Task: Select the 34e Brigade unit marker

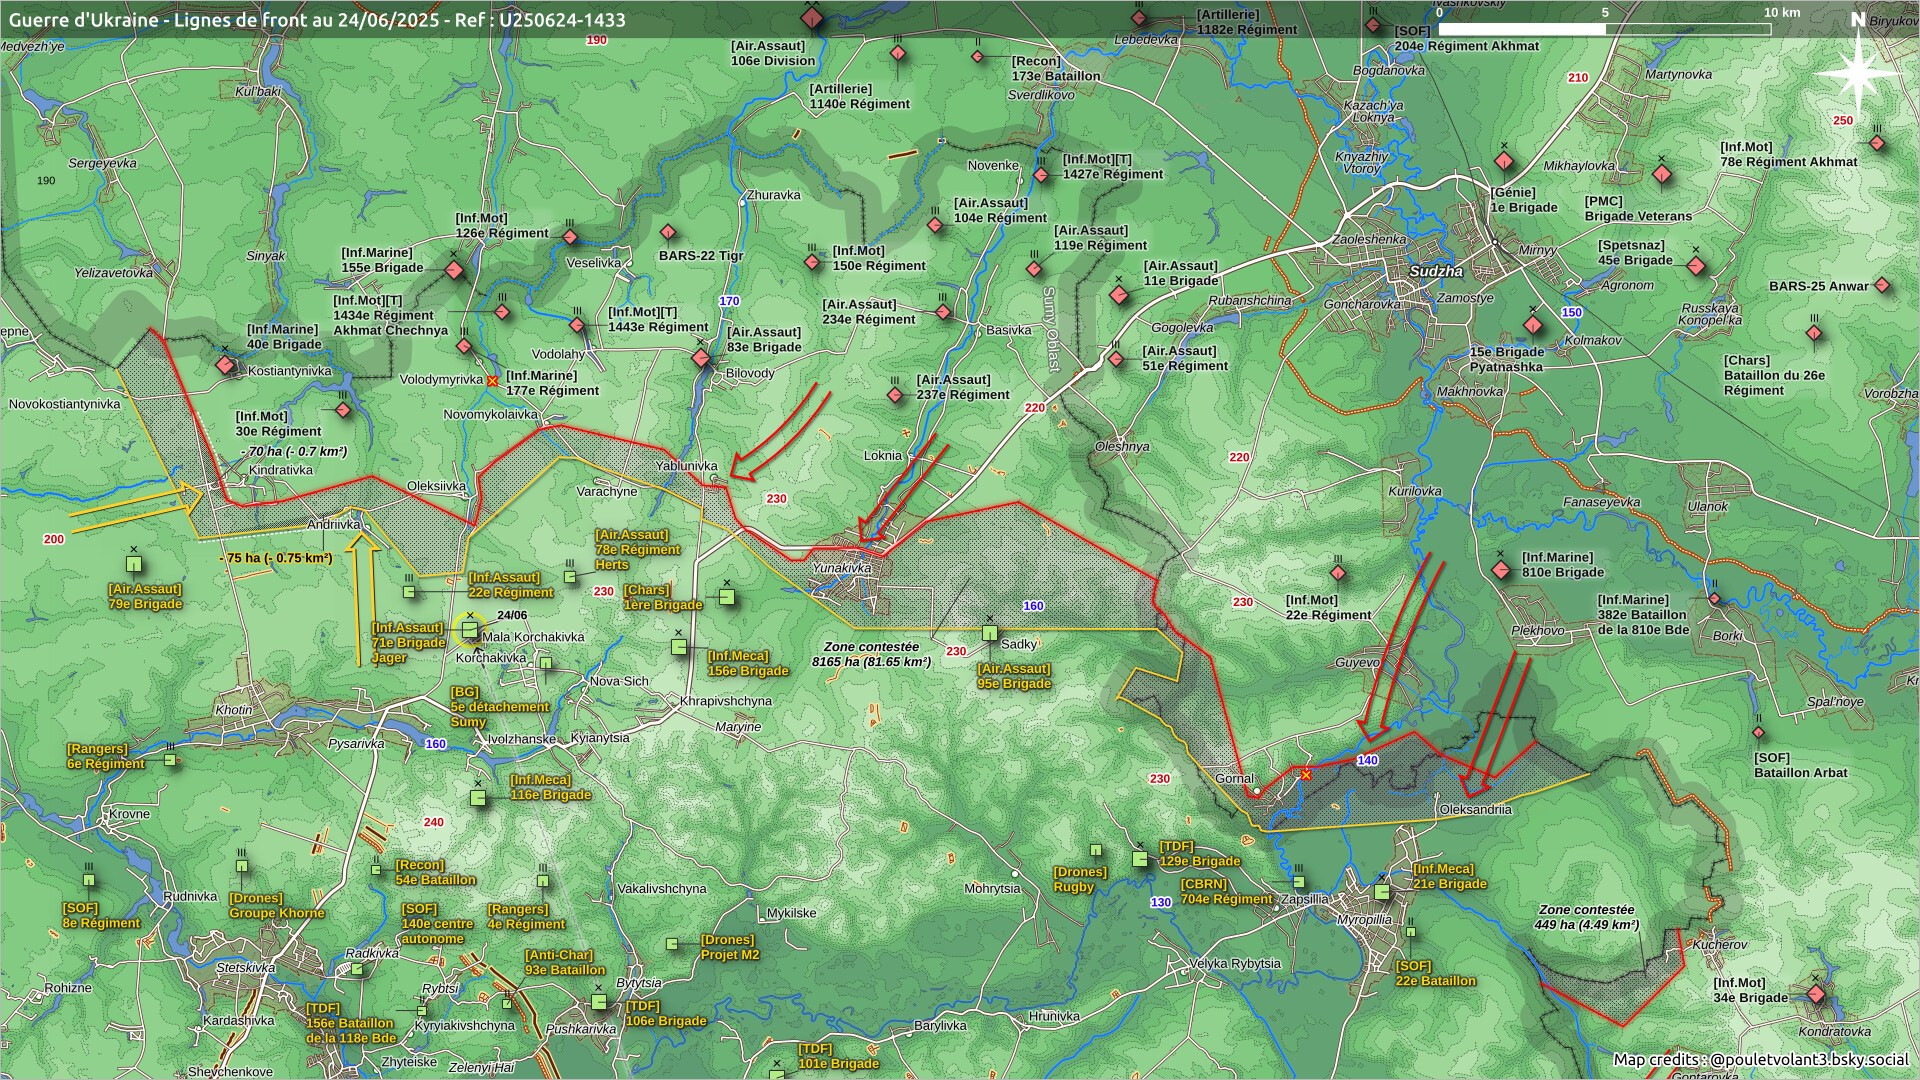Action: [1816, 994]
